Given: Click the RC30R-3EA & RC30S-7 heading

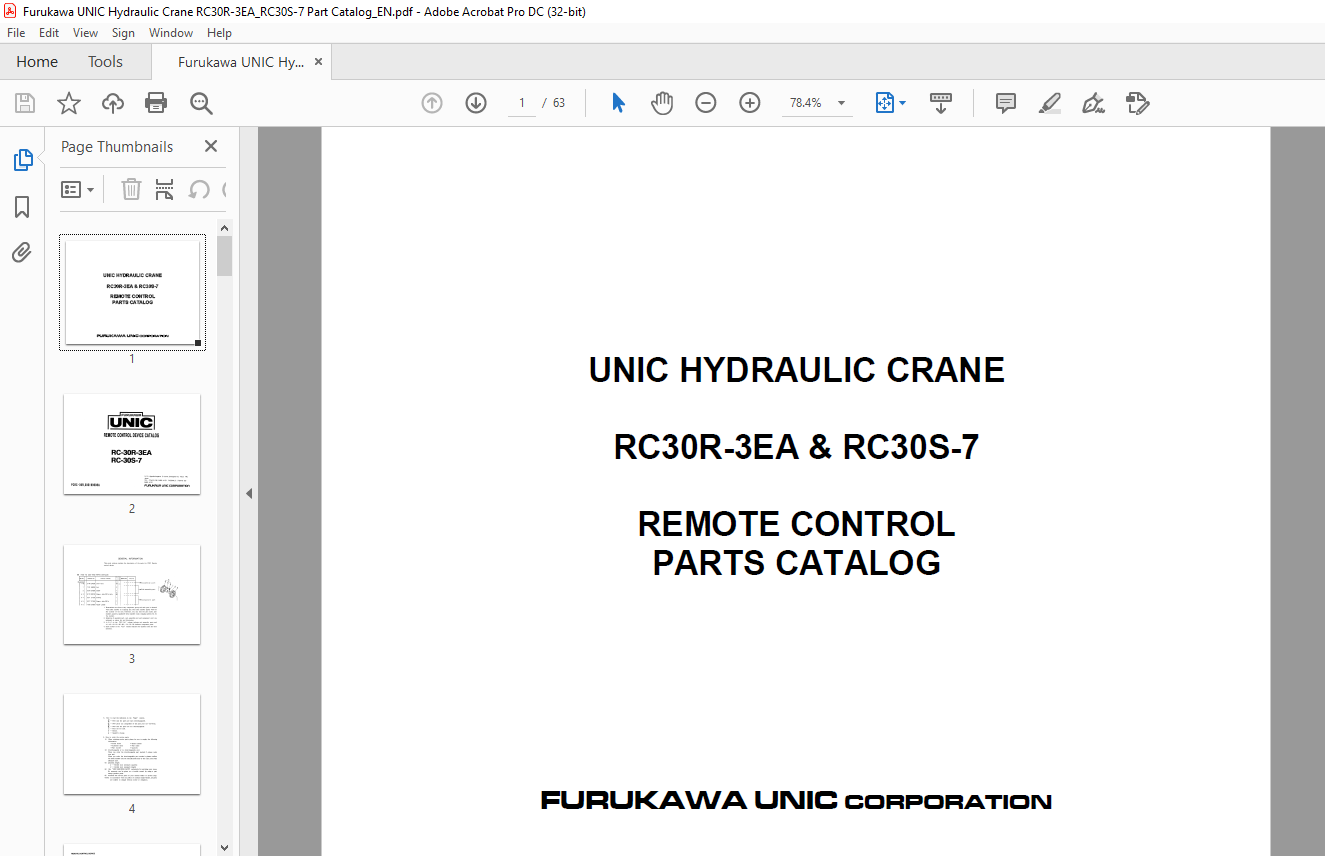Looking at the screenshot, I should pos(796,447).
